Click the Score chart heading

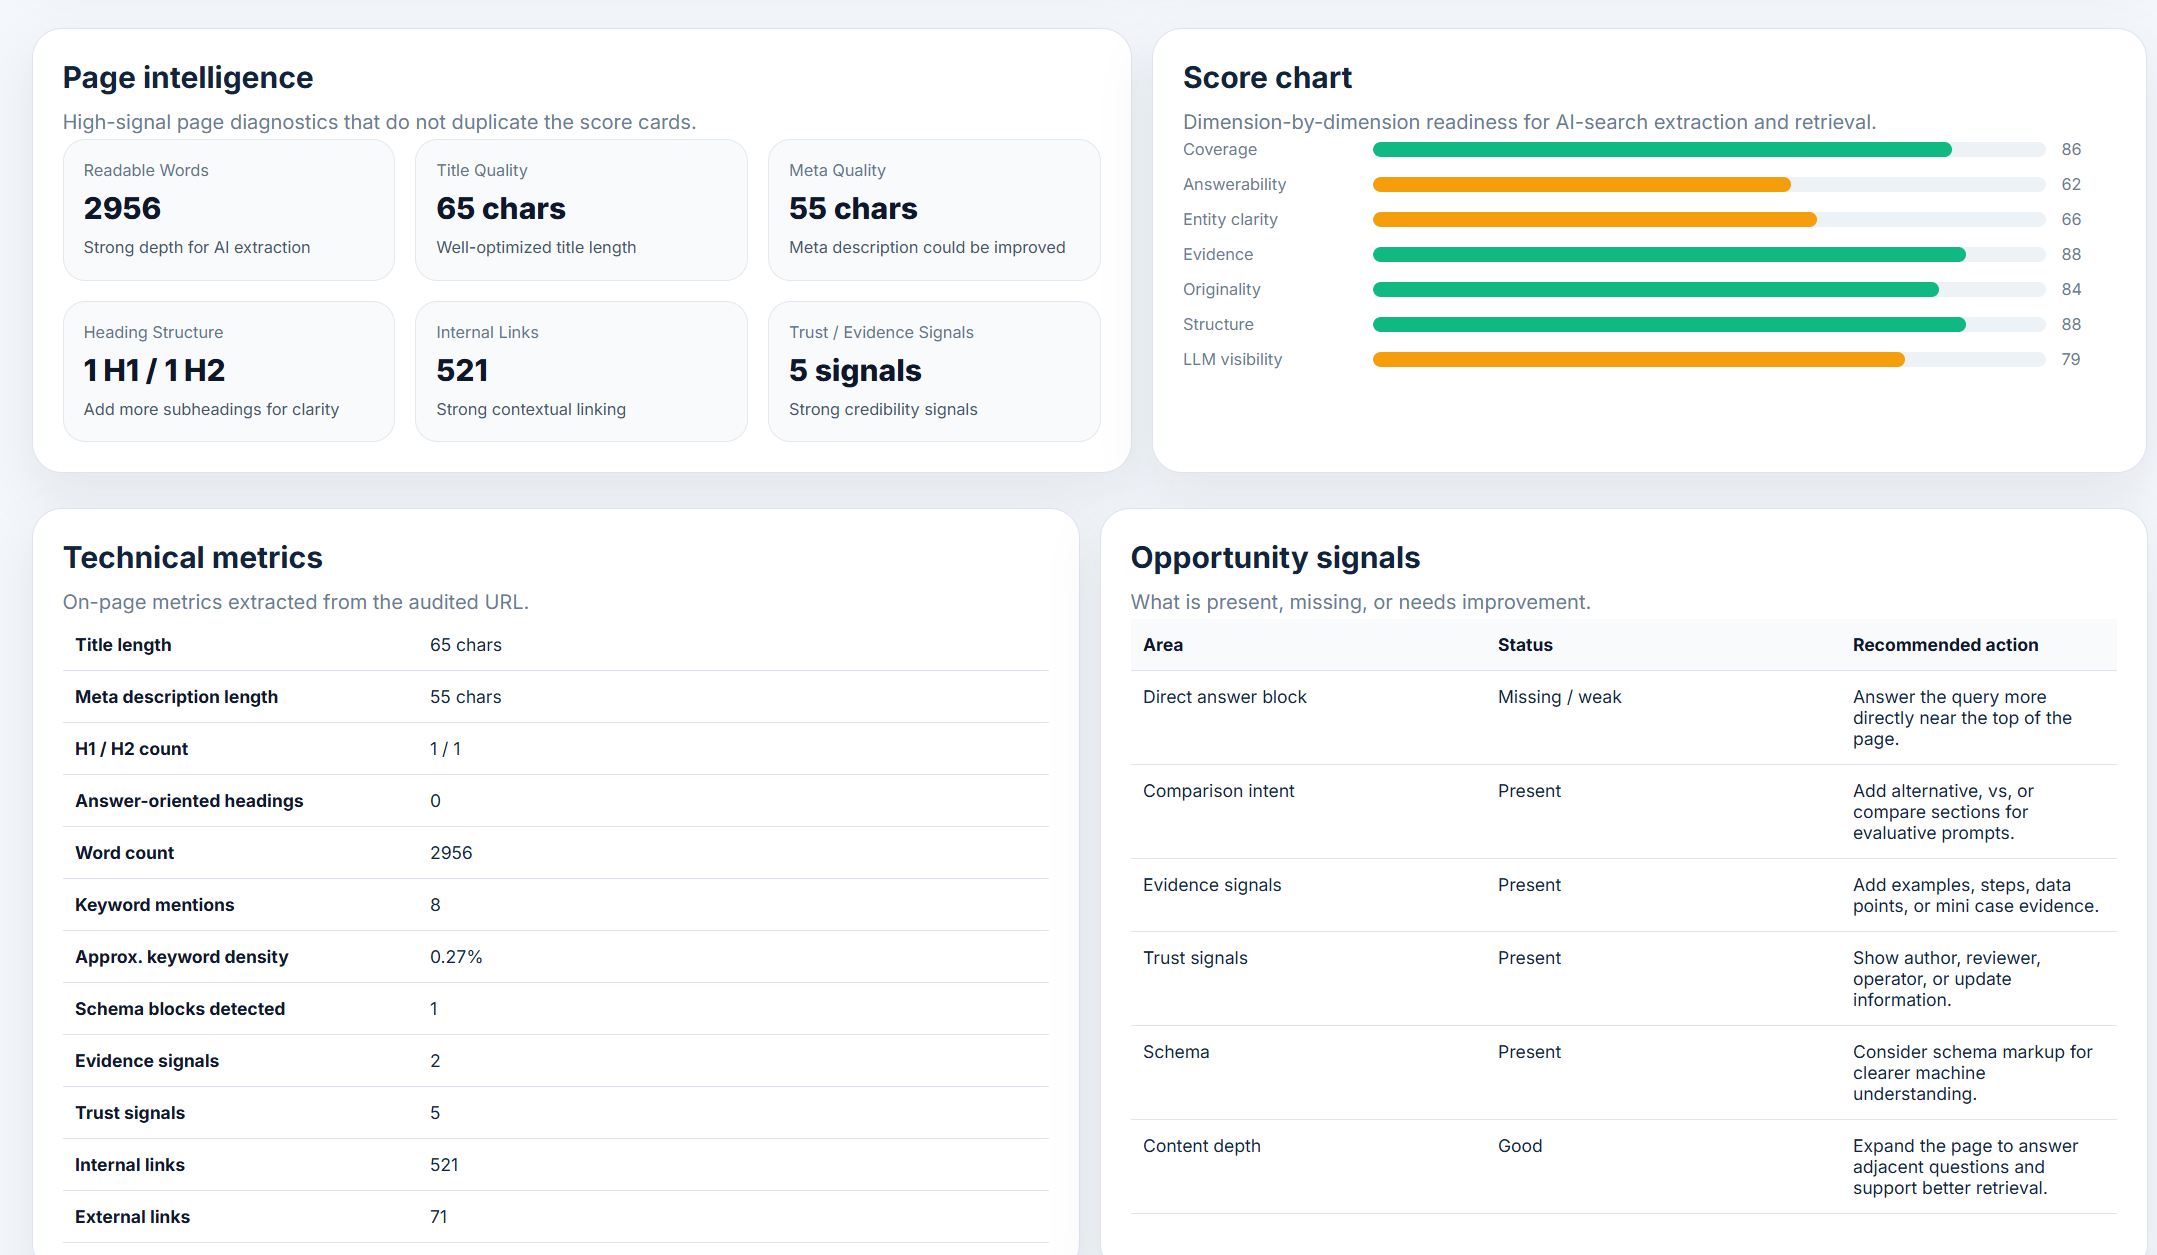[1267, 78]
